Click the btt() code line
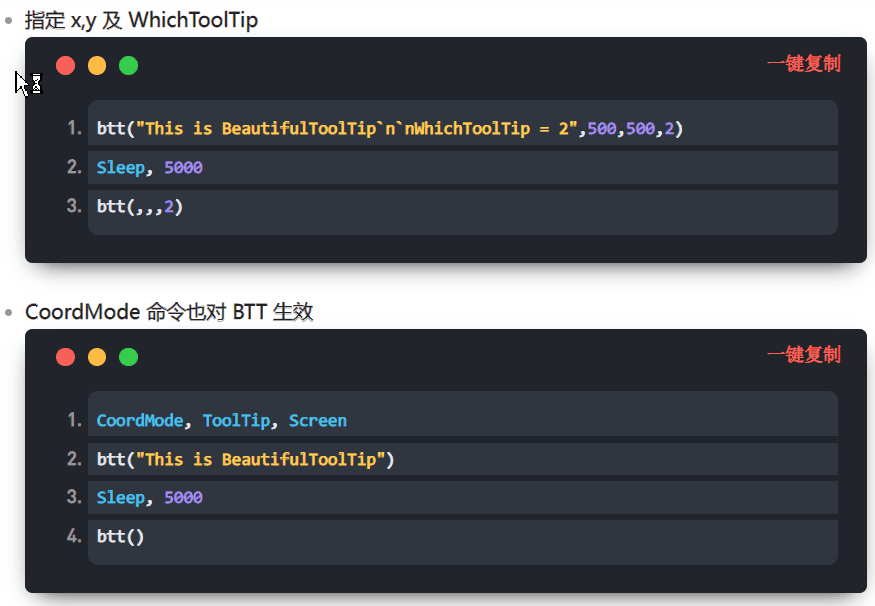Screen dimensions: 875x606 pos(121,537)
